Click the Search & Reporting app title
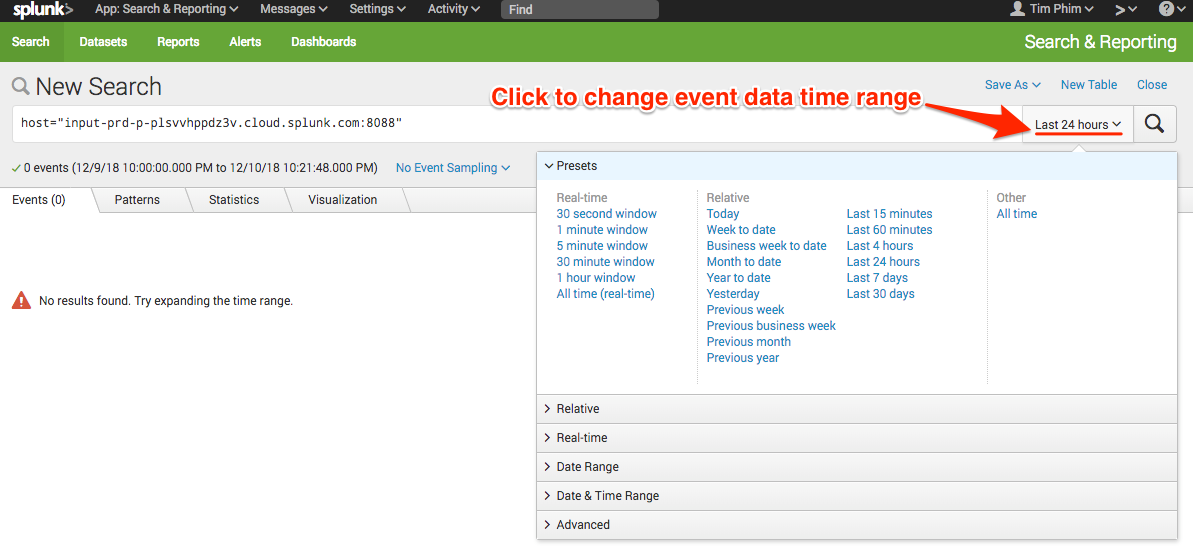 coord(1100,42)
